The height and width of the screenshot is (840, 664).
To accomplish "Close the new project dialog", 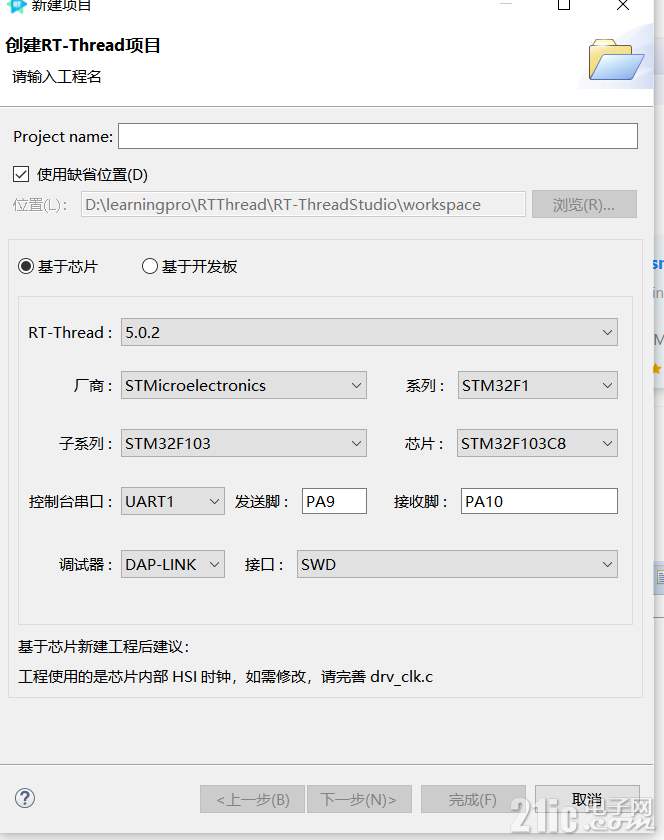I will (623, 5).
